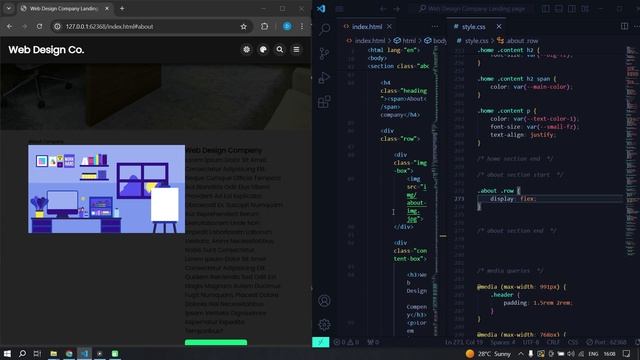The height and width of the screenshot is (360, 640).
Task: Switch to the index.html editor tab
Action: click(x=367, y=27)
